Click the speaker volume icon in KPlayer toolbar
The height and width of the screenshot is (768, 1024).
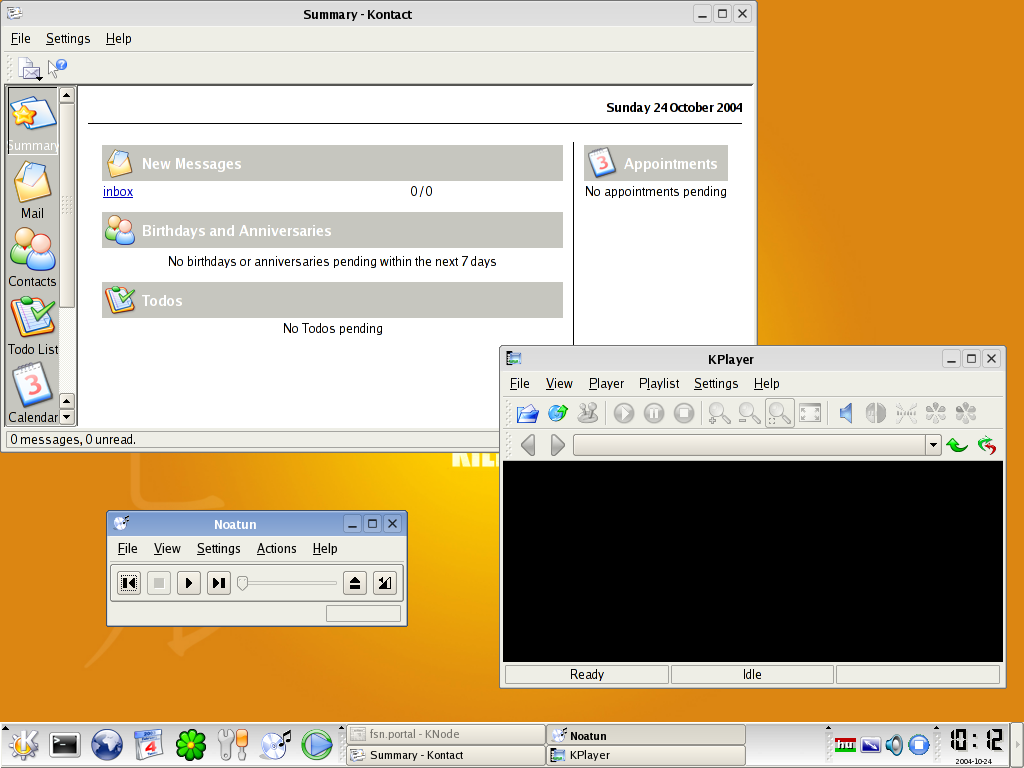pyautogui.click(x=846, y=413)
